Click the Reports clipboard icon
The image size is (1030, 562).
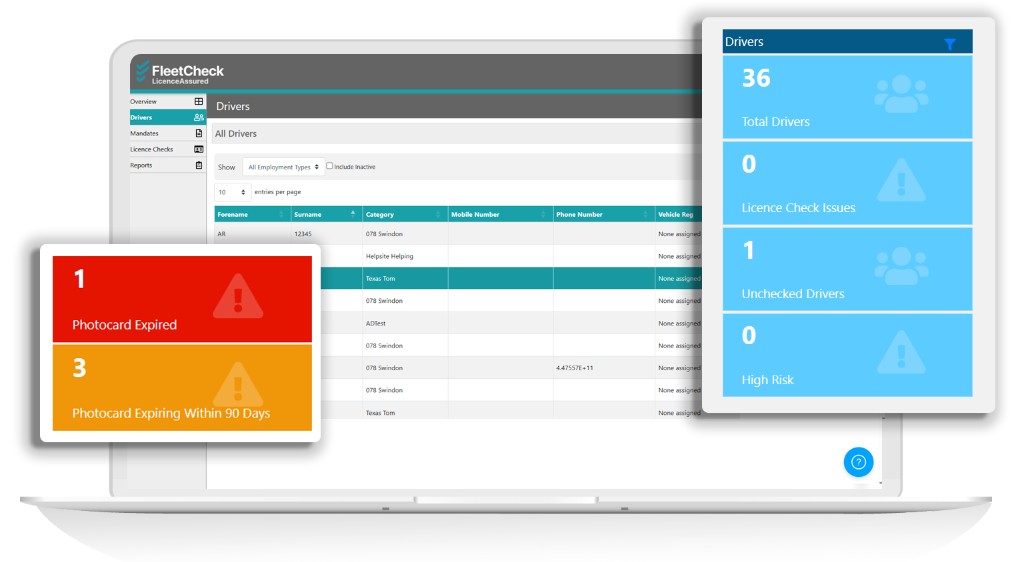[198, 165]
